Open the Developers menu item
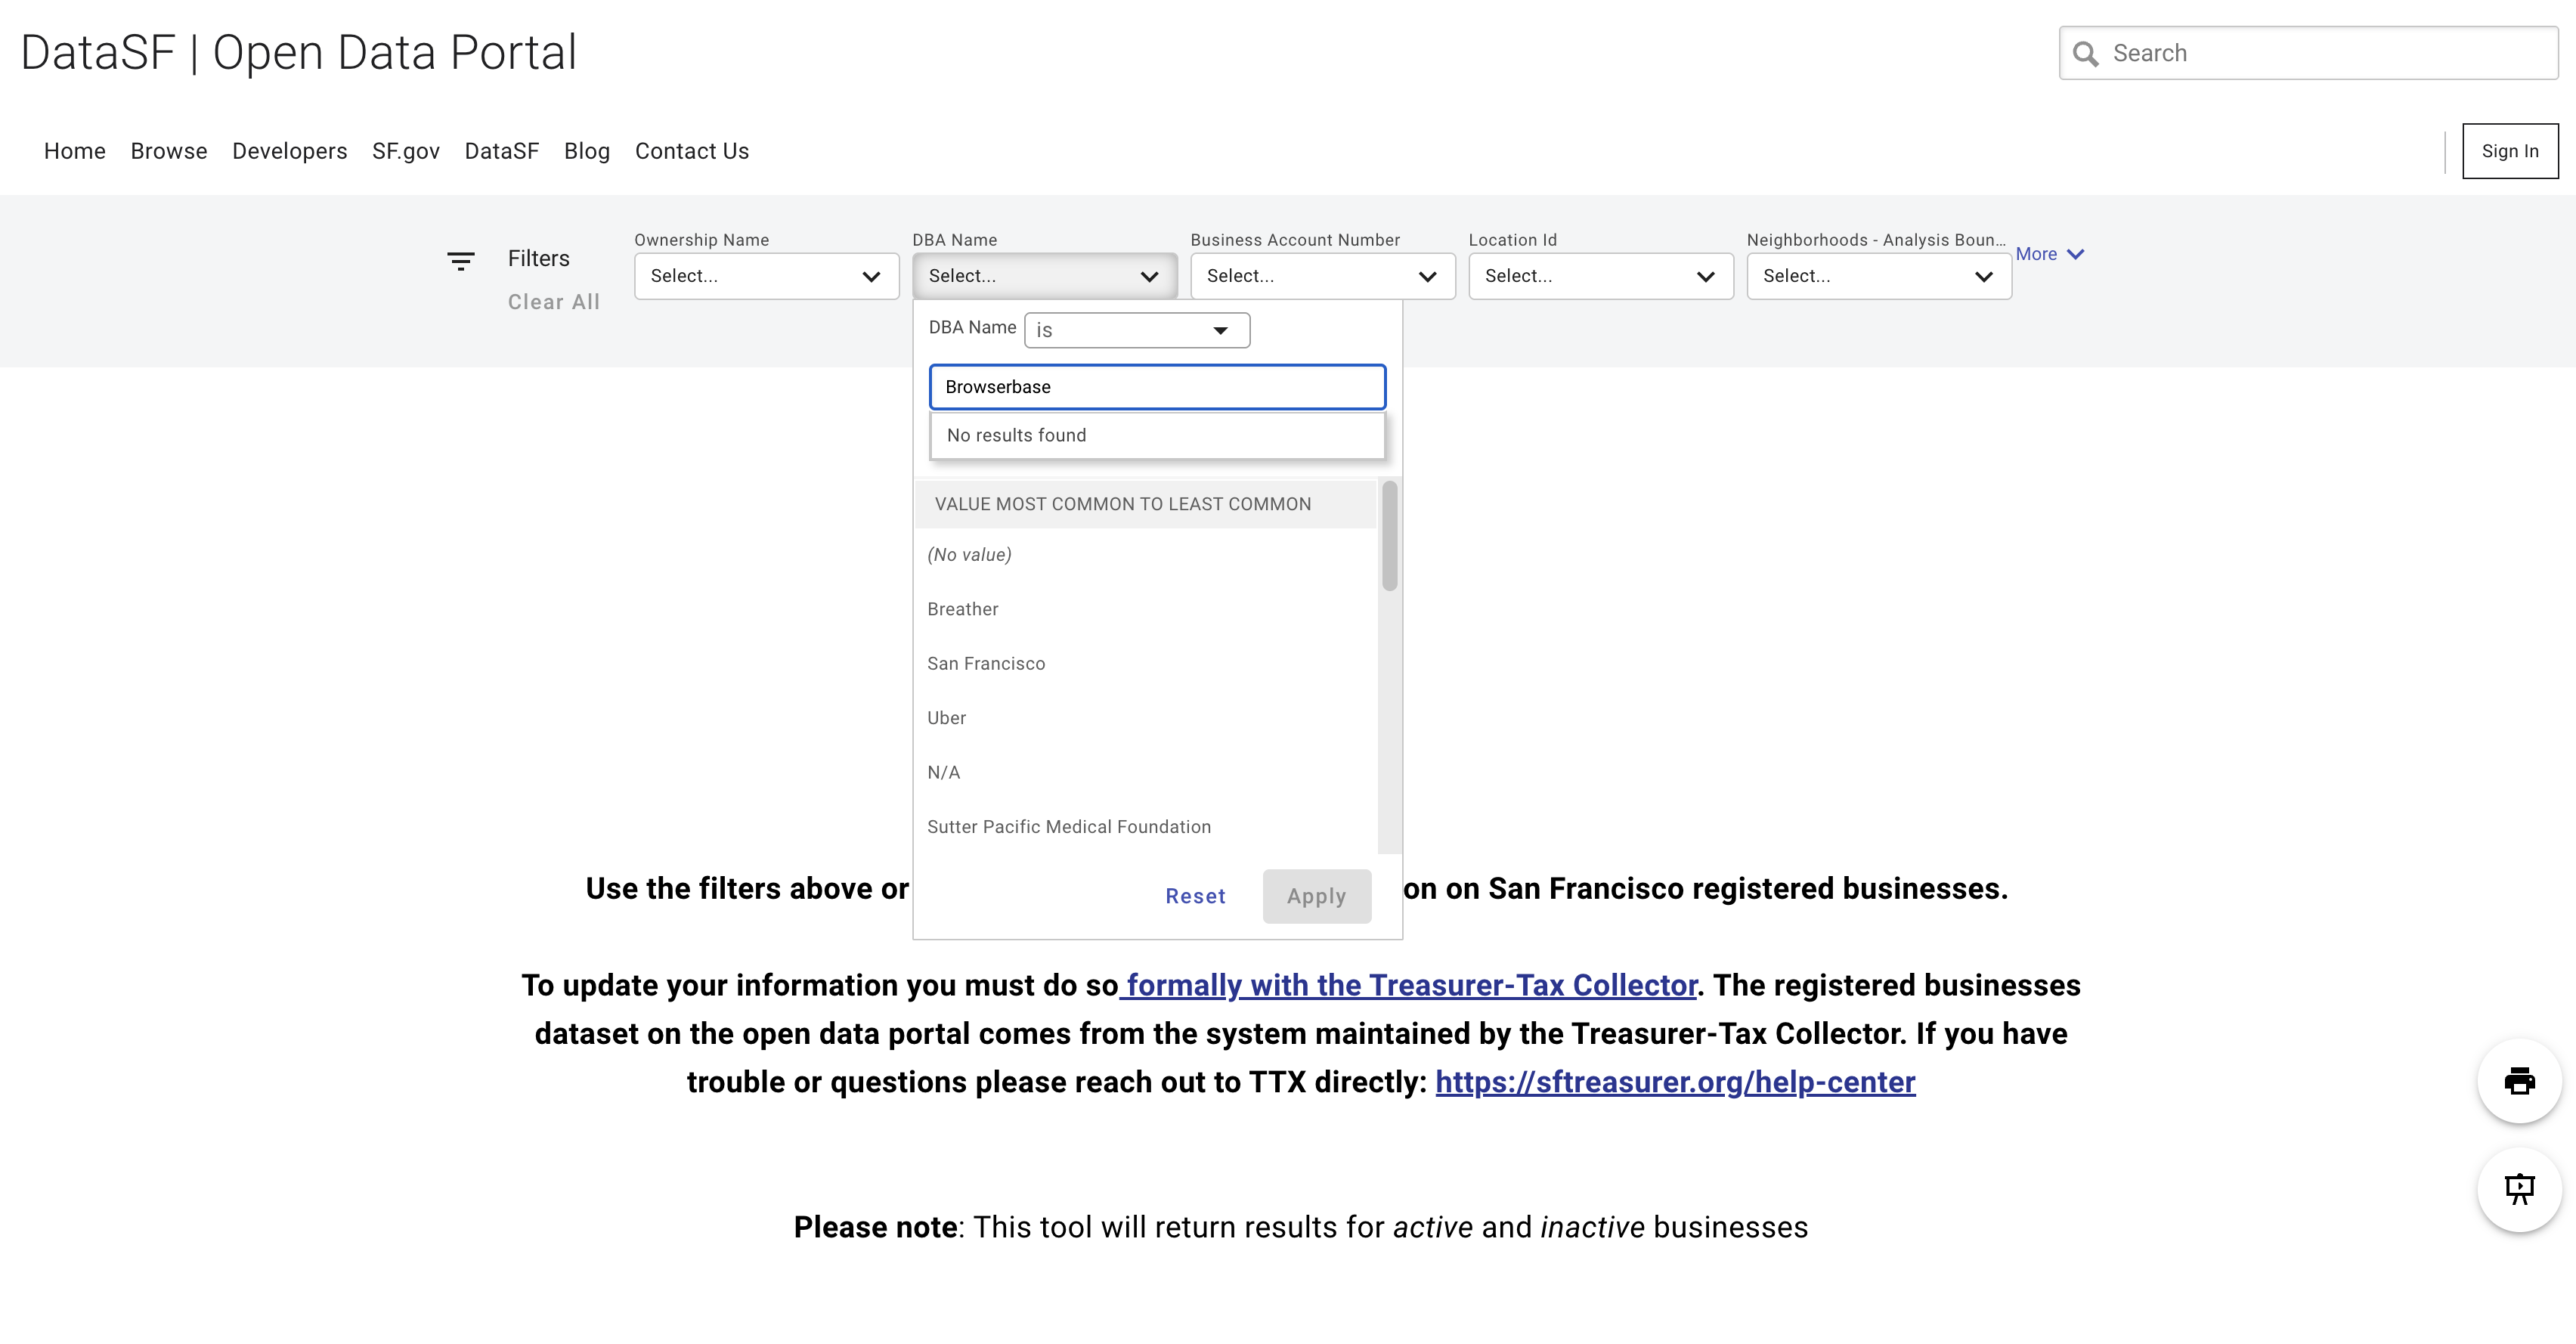 pyautogui.click(x=289, y=151)
